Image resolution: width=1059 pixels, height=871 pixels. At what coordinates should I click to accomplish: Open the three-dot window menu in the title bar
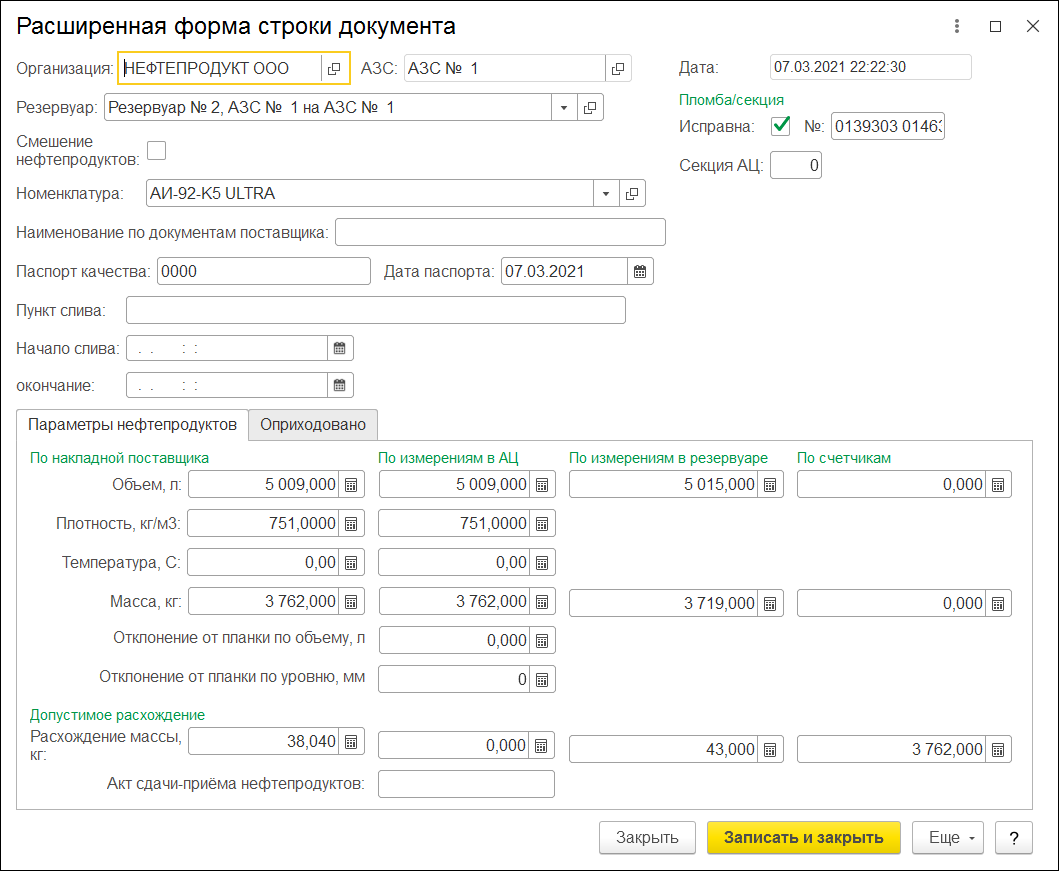click(x=957, y=27)
